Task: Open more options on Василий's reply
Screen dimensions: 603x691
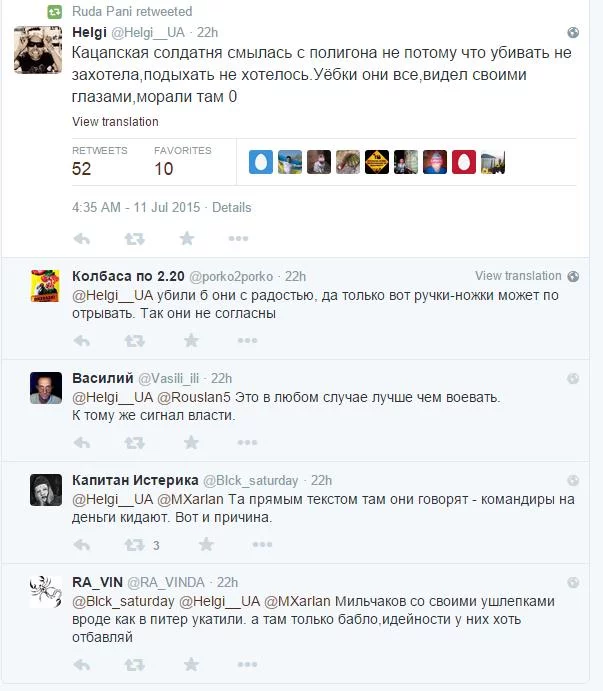Action: (x=247, y=442)
